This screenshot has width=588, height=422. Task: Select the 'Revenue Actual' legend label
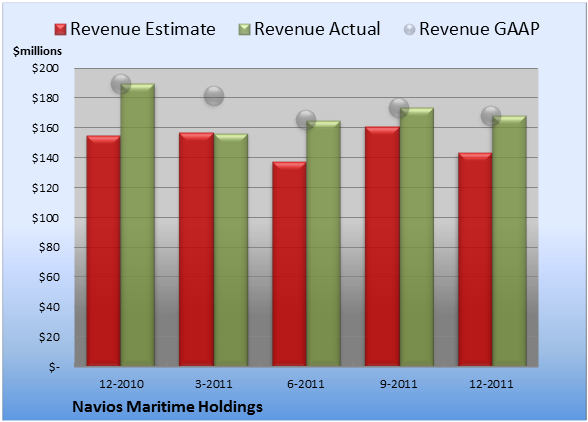pyautogui.click(x=317, y=29)
